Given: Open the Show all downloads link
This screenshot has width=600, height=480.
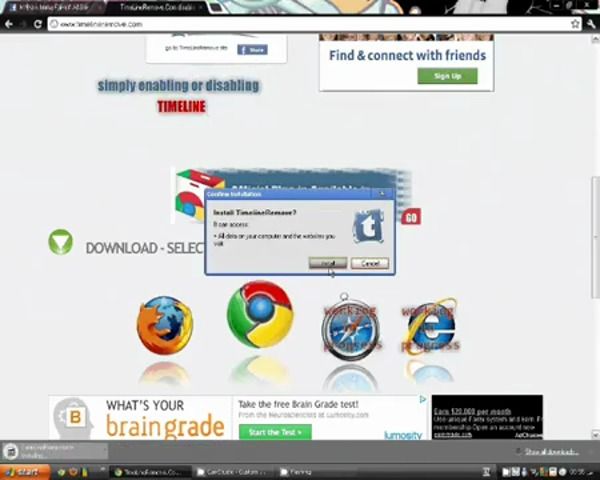Looking at the screenshot, I should (551, 452).
